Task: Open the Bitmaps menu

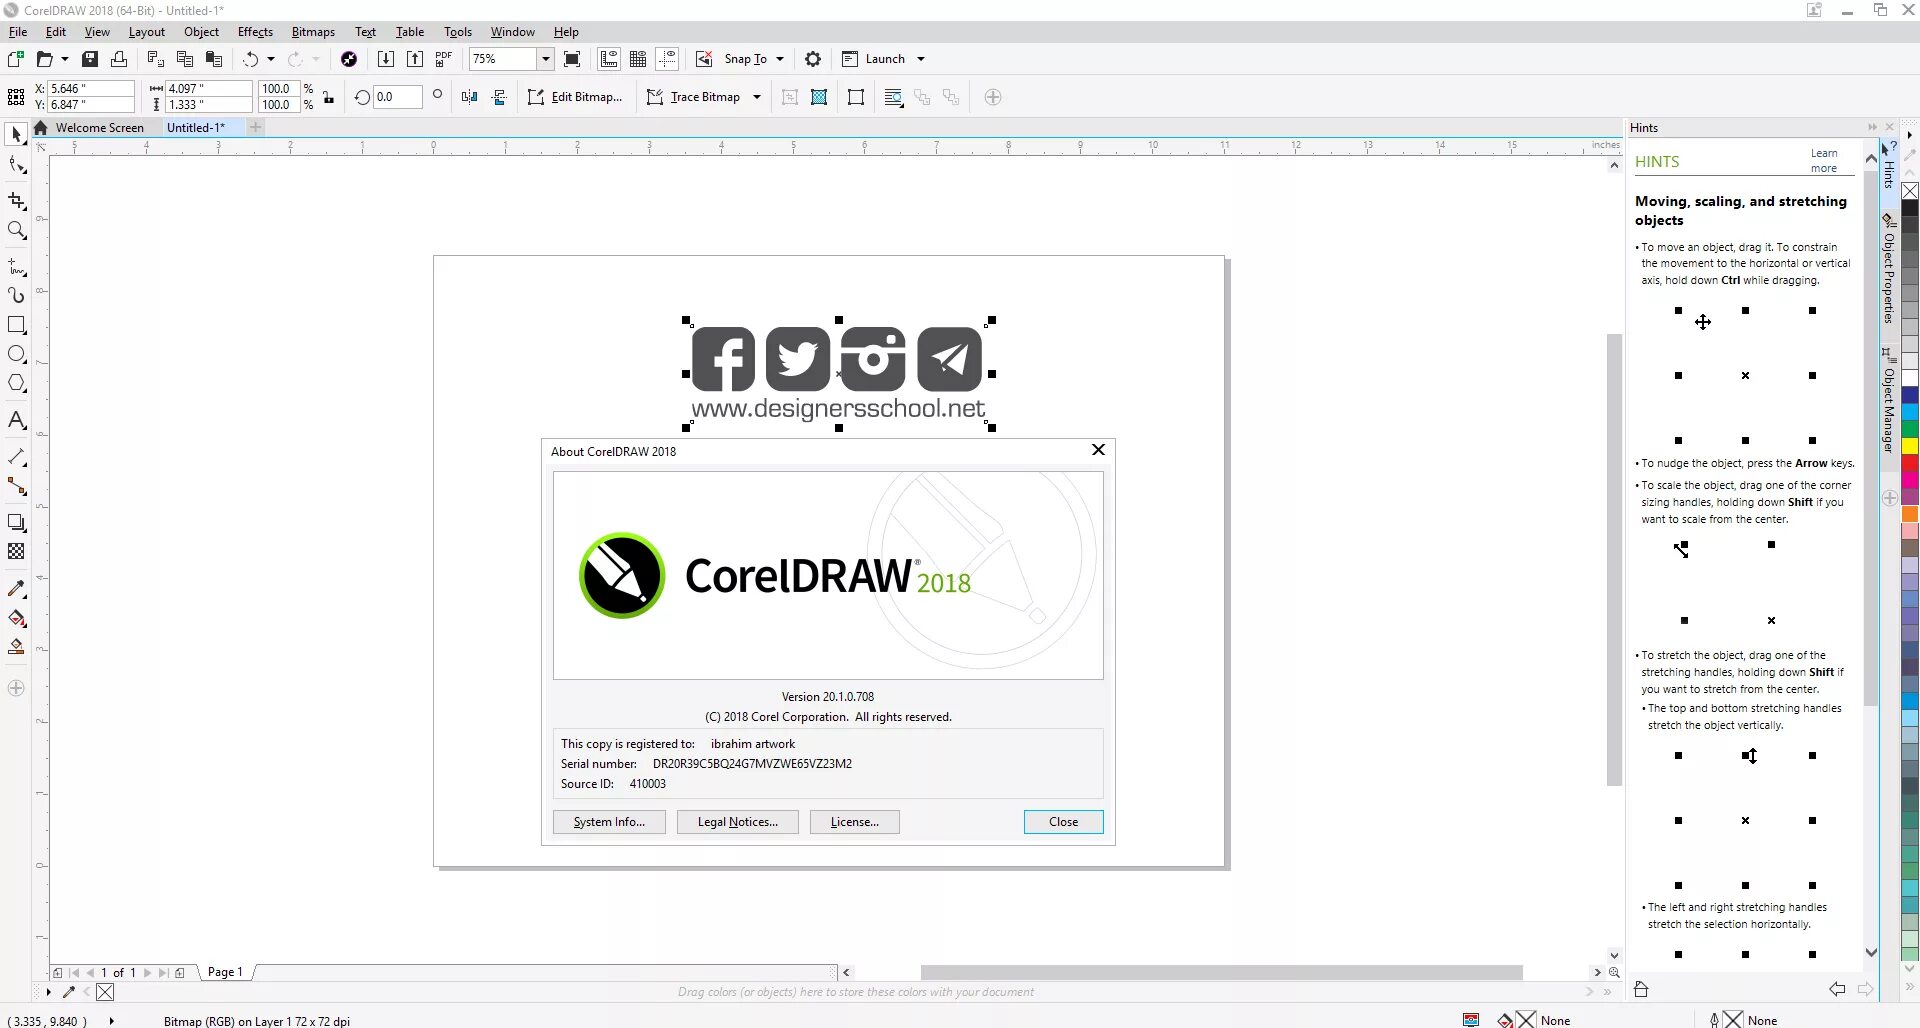Action: [313, 32]
